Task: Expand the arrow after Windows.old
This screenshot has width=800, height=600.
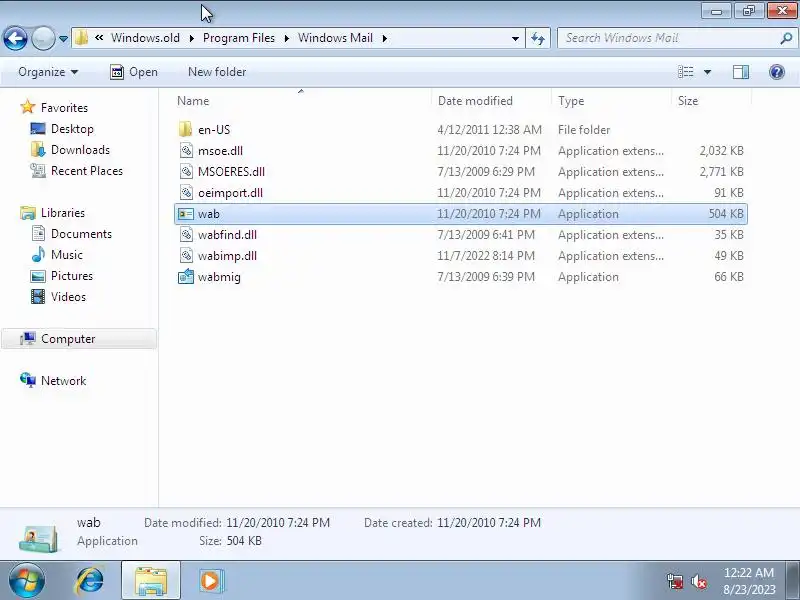Action: 191,38
